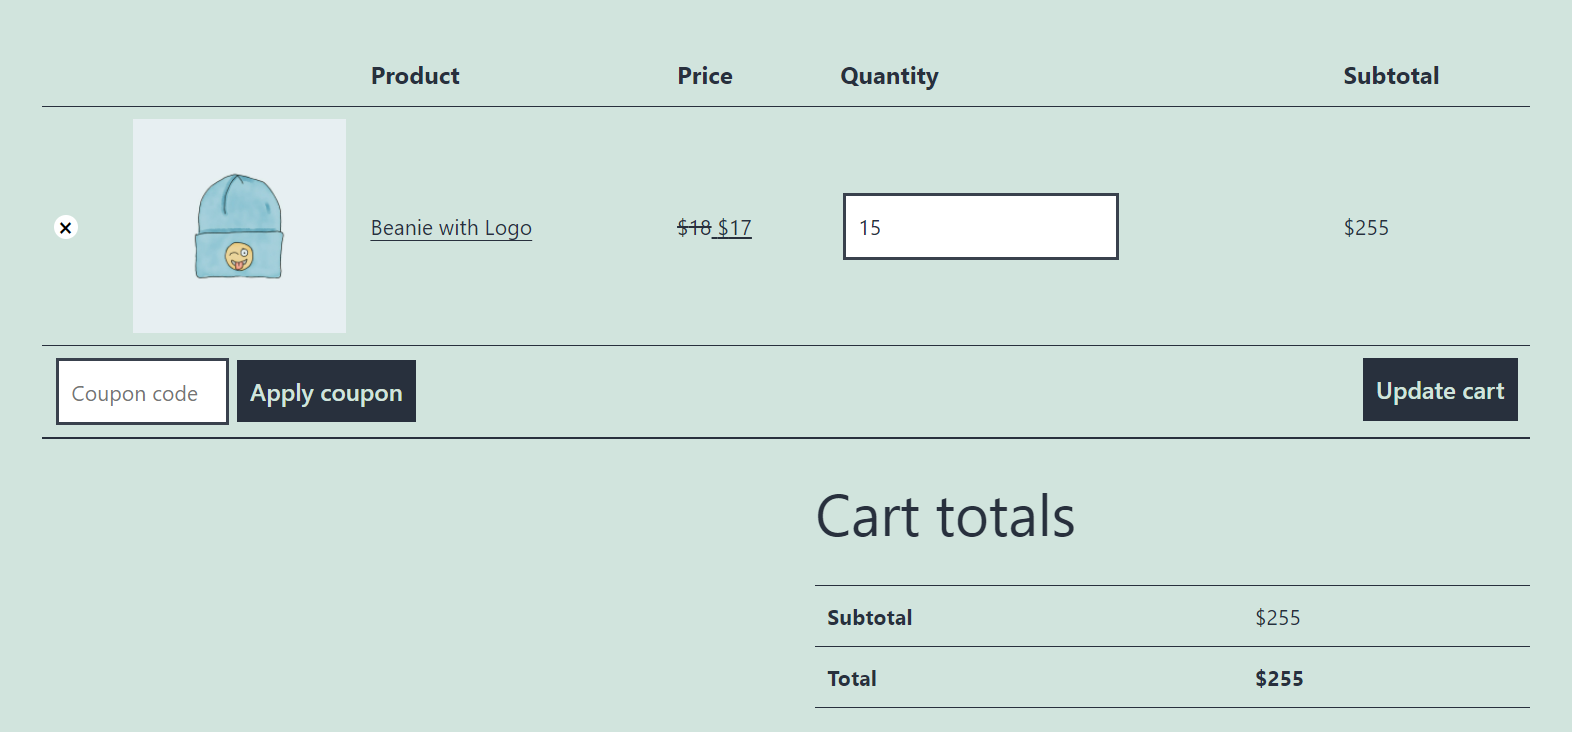This screenshot has width=1572, height=732.
Task: Click the Total label under Cart totals
Action: click(x=852, y=679)
